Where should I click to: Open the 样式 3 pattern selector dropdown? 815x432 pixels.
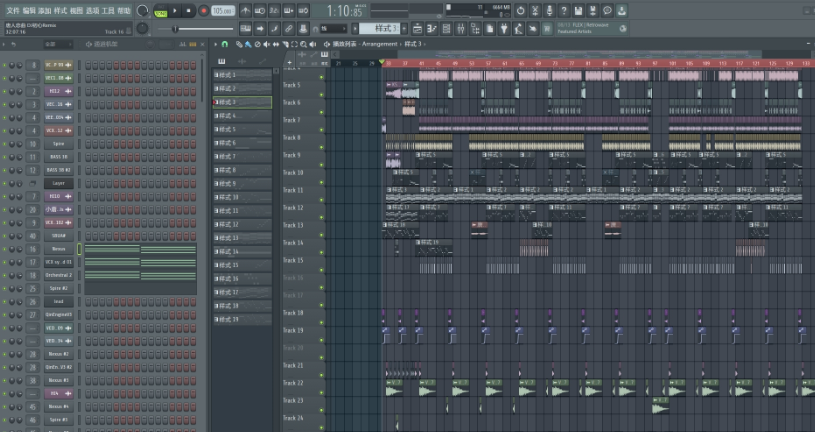pyautogui.click(x=379, y=29)
